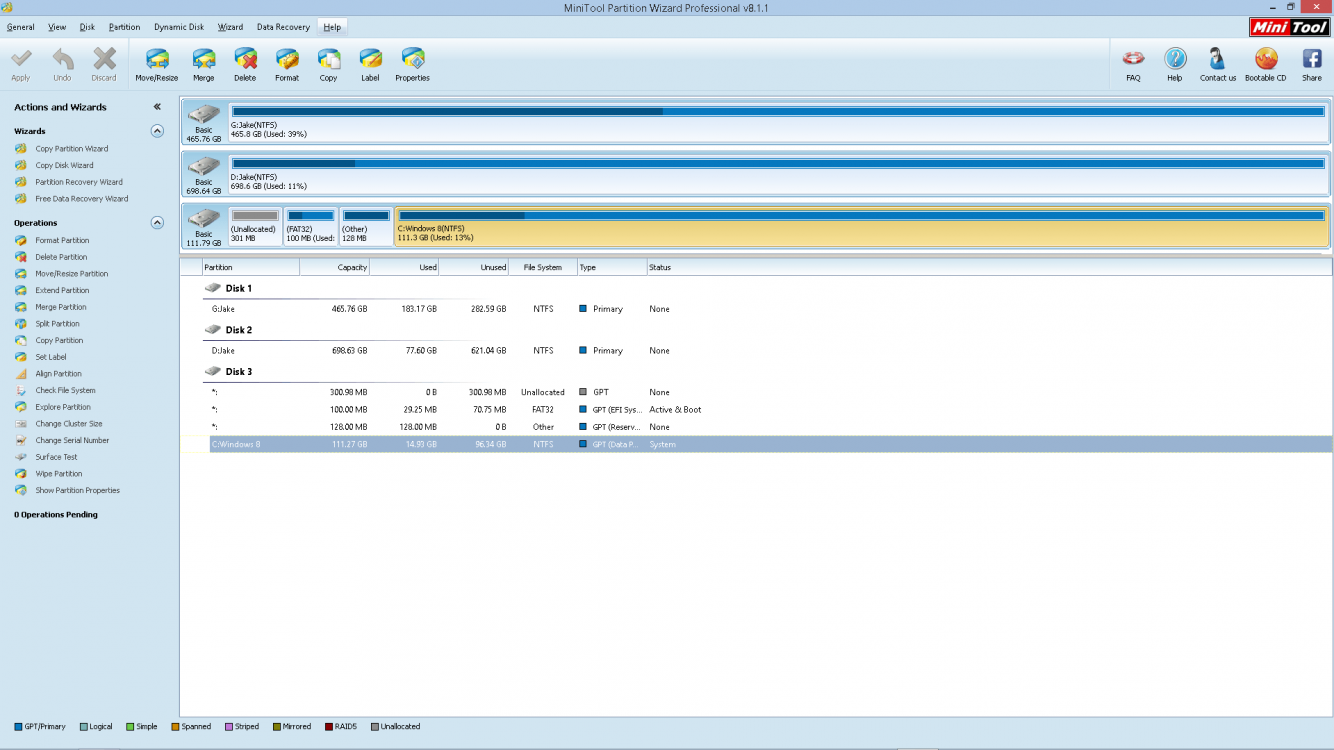
Task: Click the Undo arrow icon
Action: coord(62,59)
